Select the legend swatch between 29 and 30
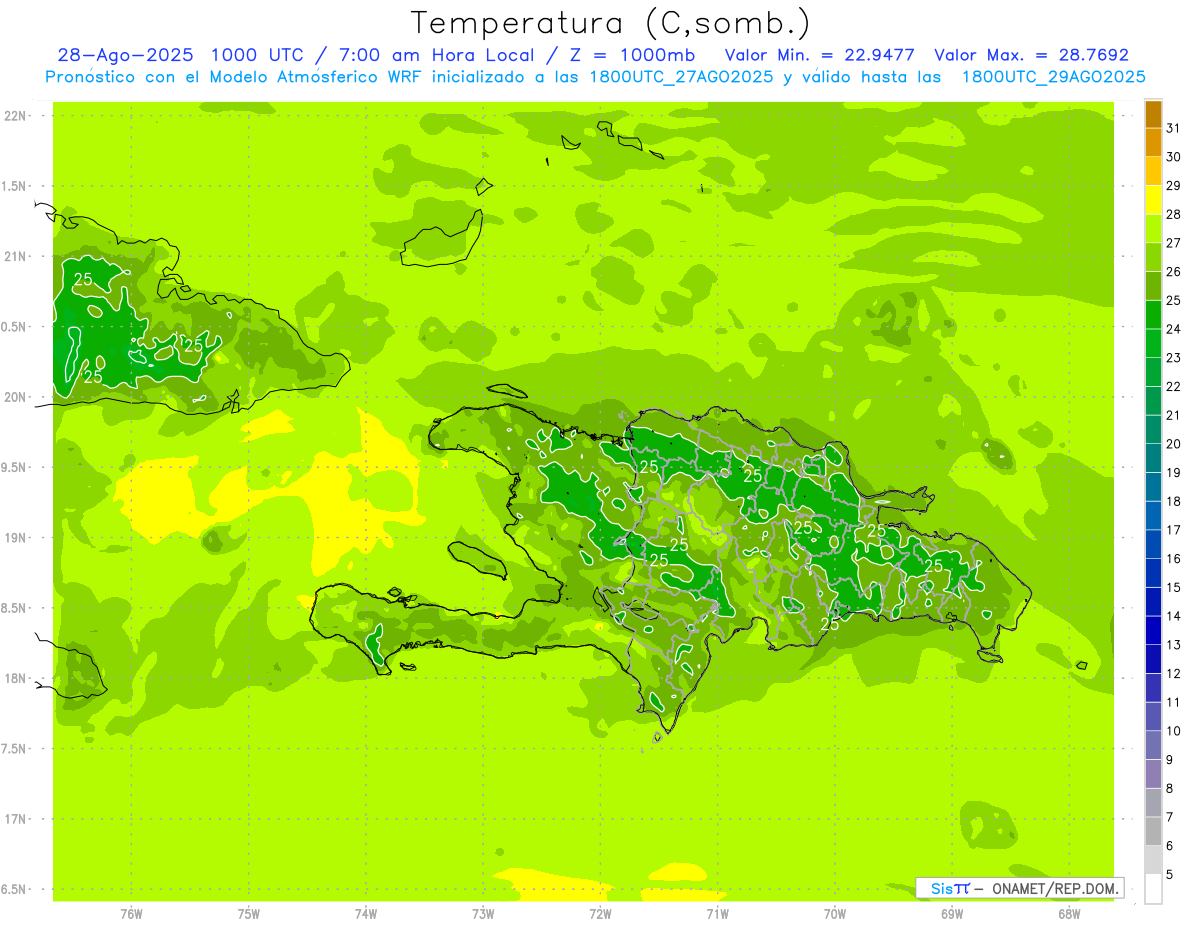Screen dimensions: 1200x927 (x=1153, y=172)
